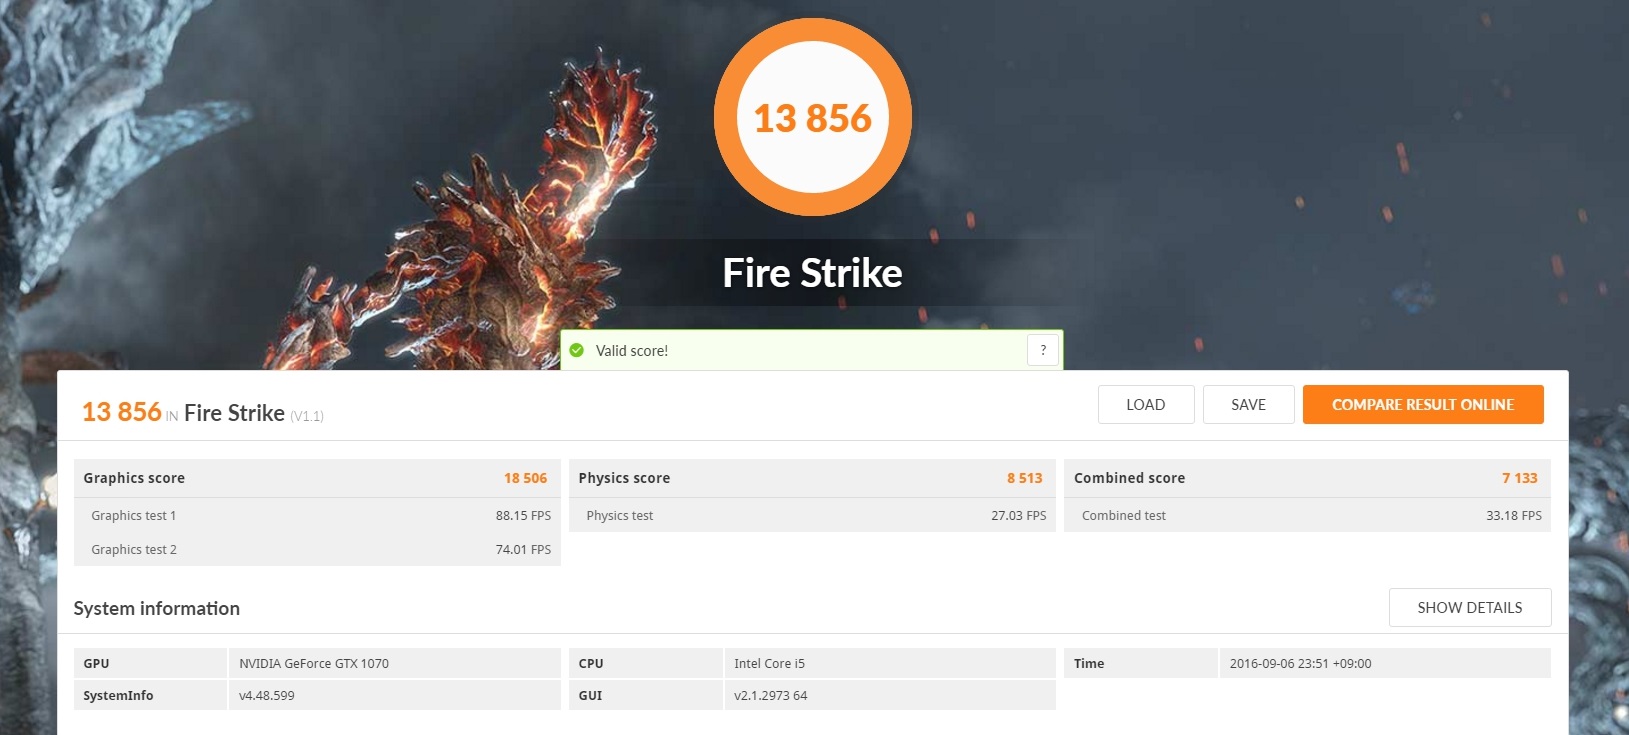The width and height of the screenshot is (1629, 735).
Task: Click the 88.15 FPS value
Action: coord(523,516)
